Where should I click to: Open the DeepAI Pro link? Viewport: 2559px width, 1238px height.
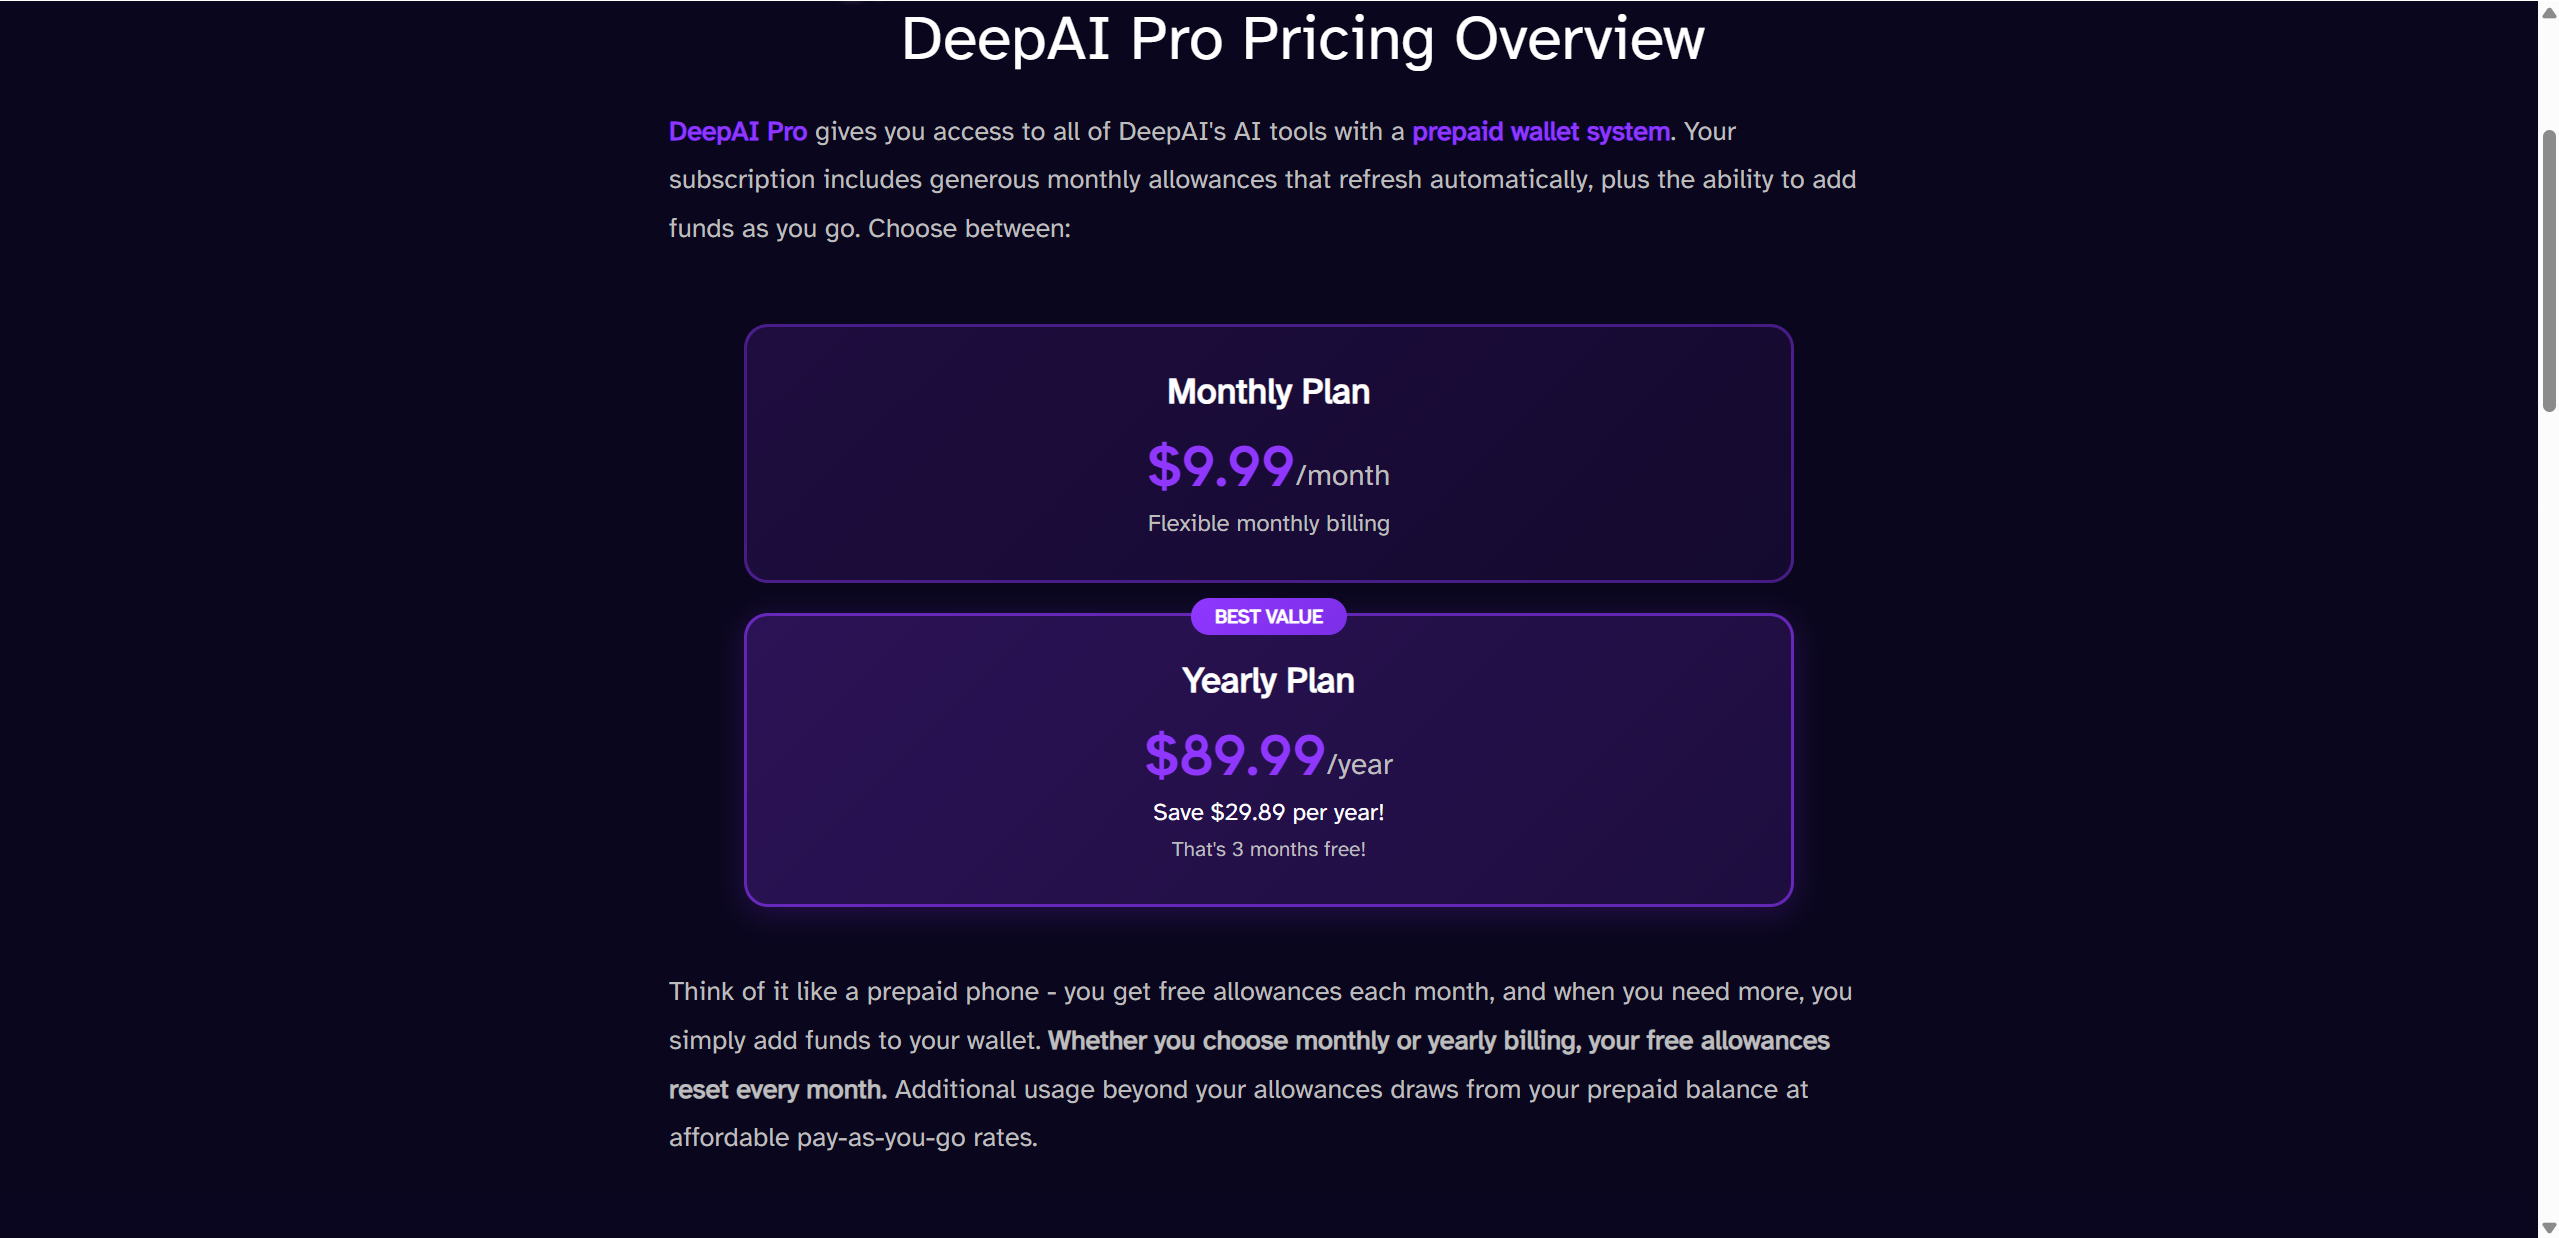pyautogui.click(x=737, y=132)
